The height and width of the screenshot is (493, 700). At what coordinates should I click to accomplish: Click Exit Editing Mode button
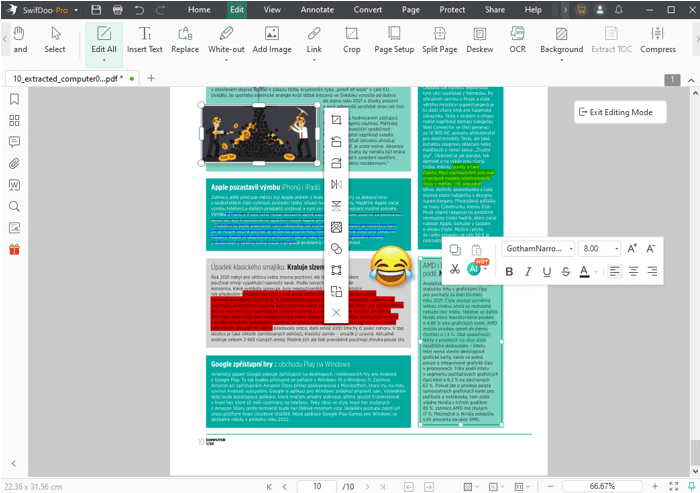(x=620, y=112)
